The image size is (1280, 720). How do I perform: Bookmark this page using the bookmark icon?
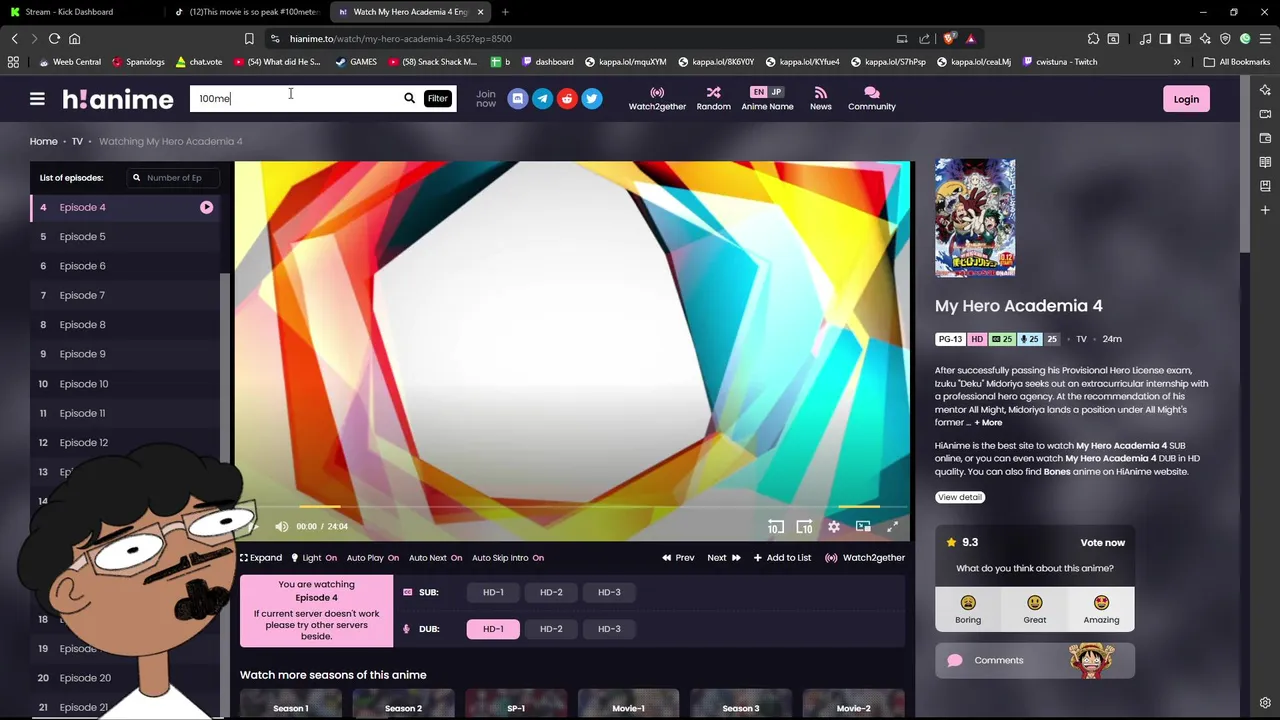(249, 39)
